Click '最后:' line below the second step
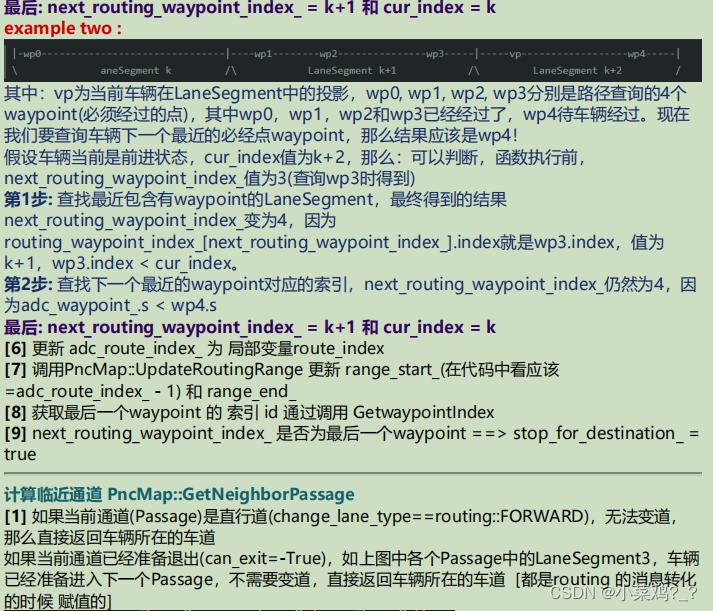Screen dimensions: 713x611 point(250,327)
